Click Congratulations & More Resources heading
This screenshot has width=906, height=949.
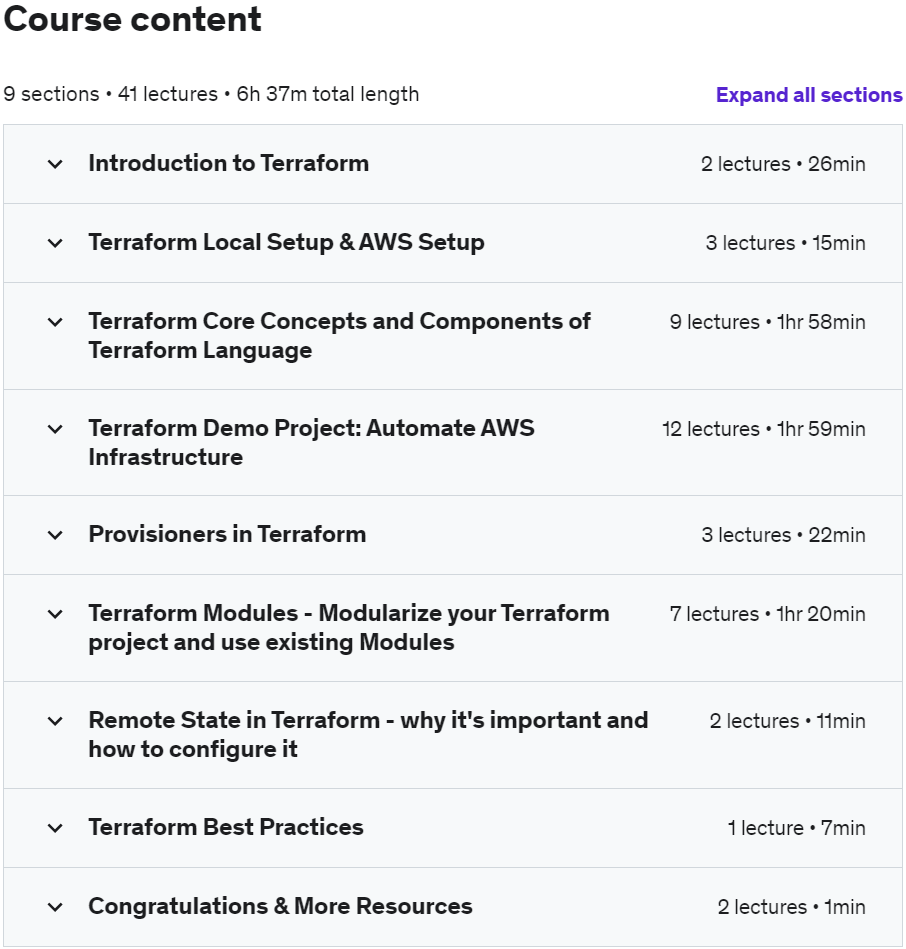(x=280, y=906)
